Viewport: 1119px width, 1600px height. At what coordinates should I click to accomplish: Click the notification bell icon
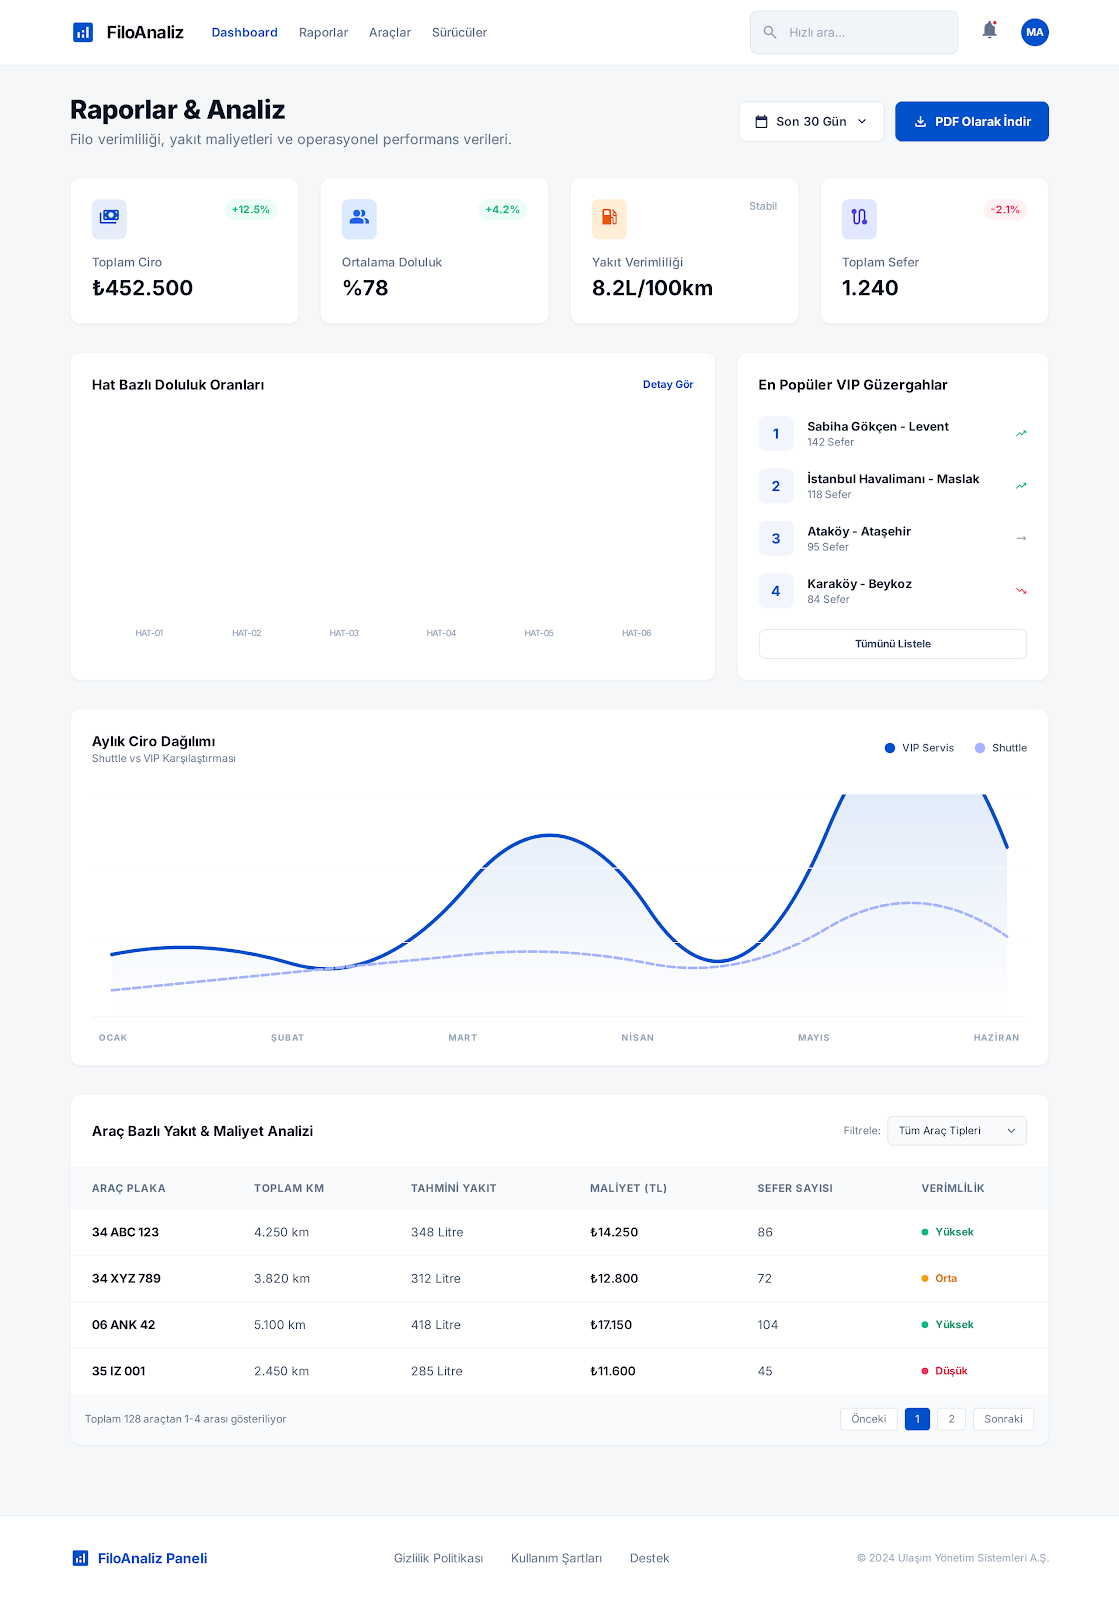point(989,31)
